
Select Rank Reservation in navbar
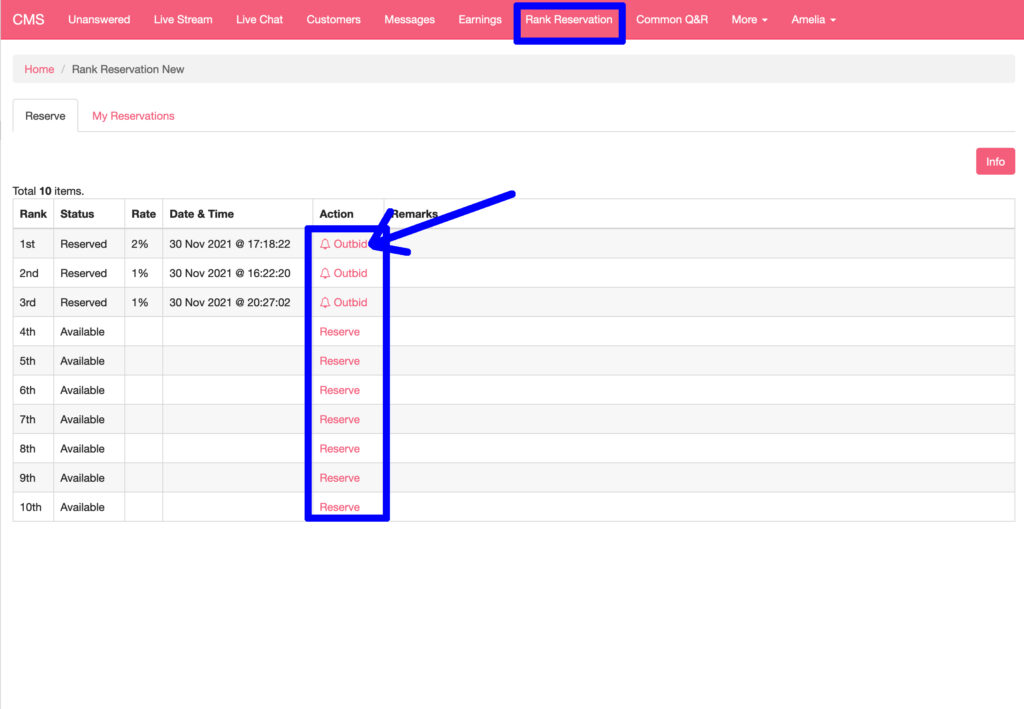(569, 20)
